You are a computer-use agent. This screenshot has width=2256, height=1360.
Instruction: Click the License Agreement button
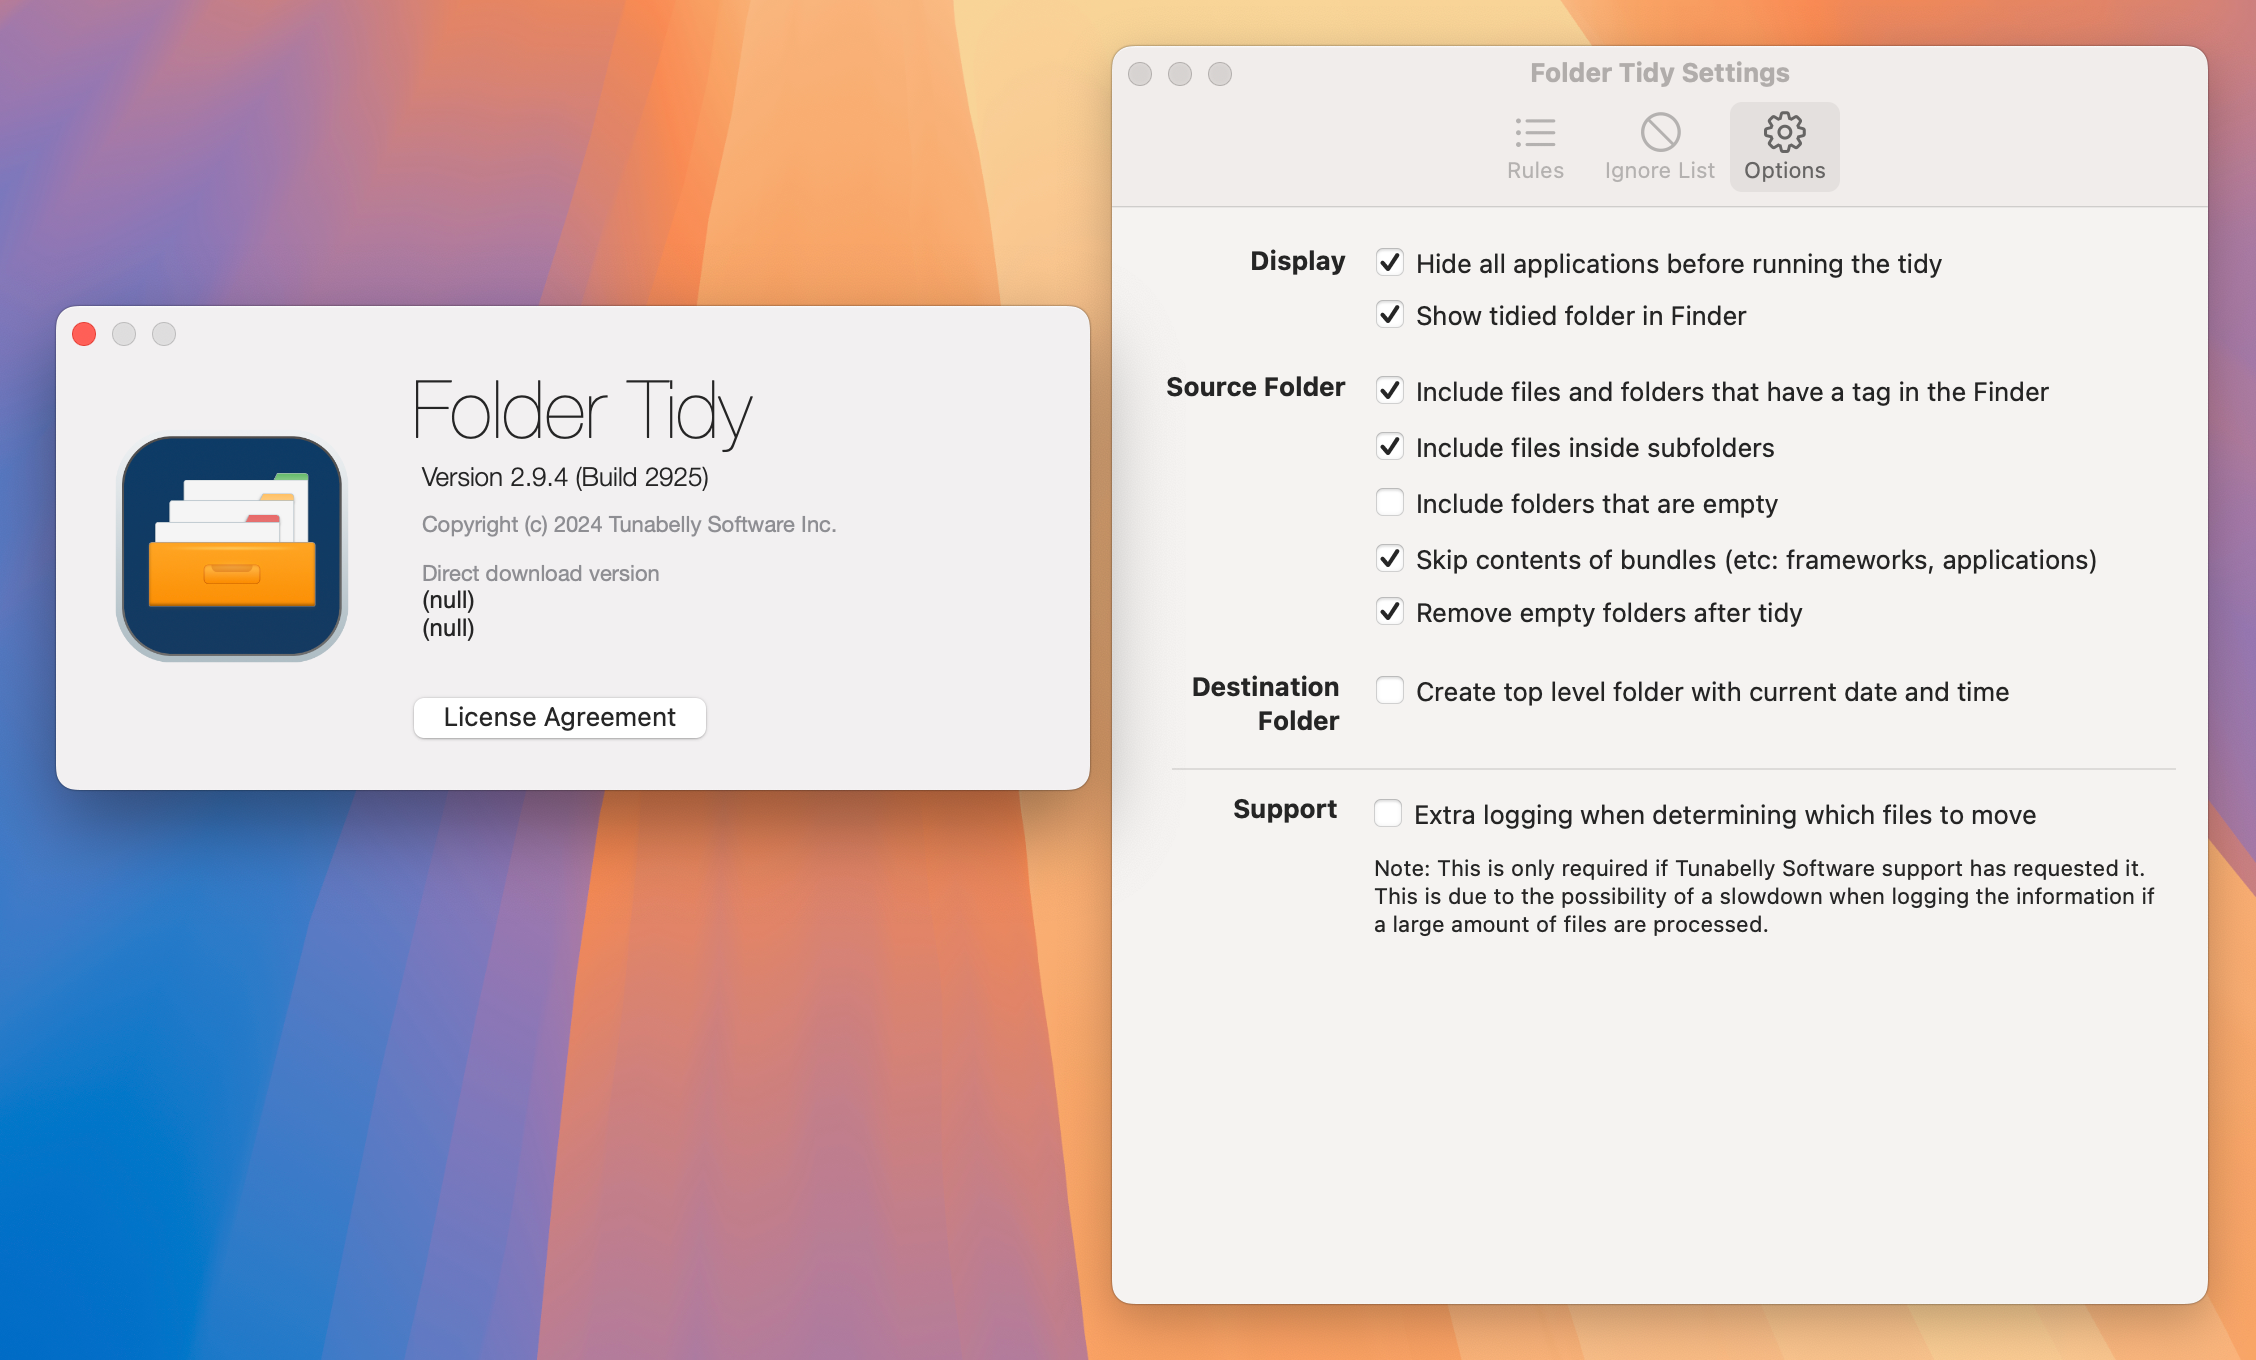coord(559,717)
